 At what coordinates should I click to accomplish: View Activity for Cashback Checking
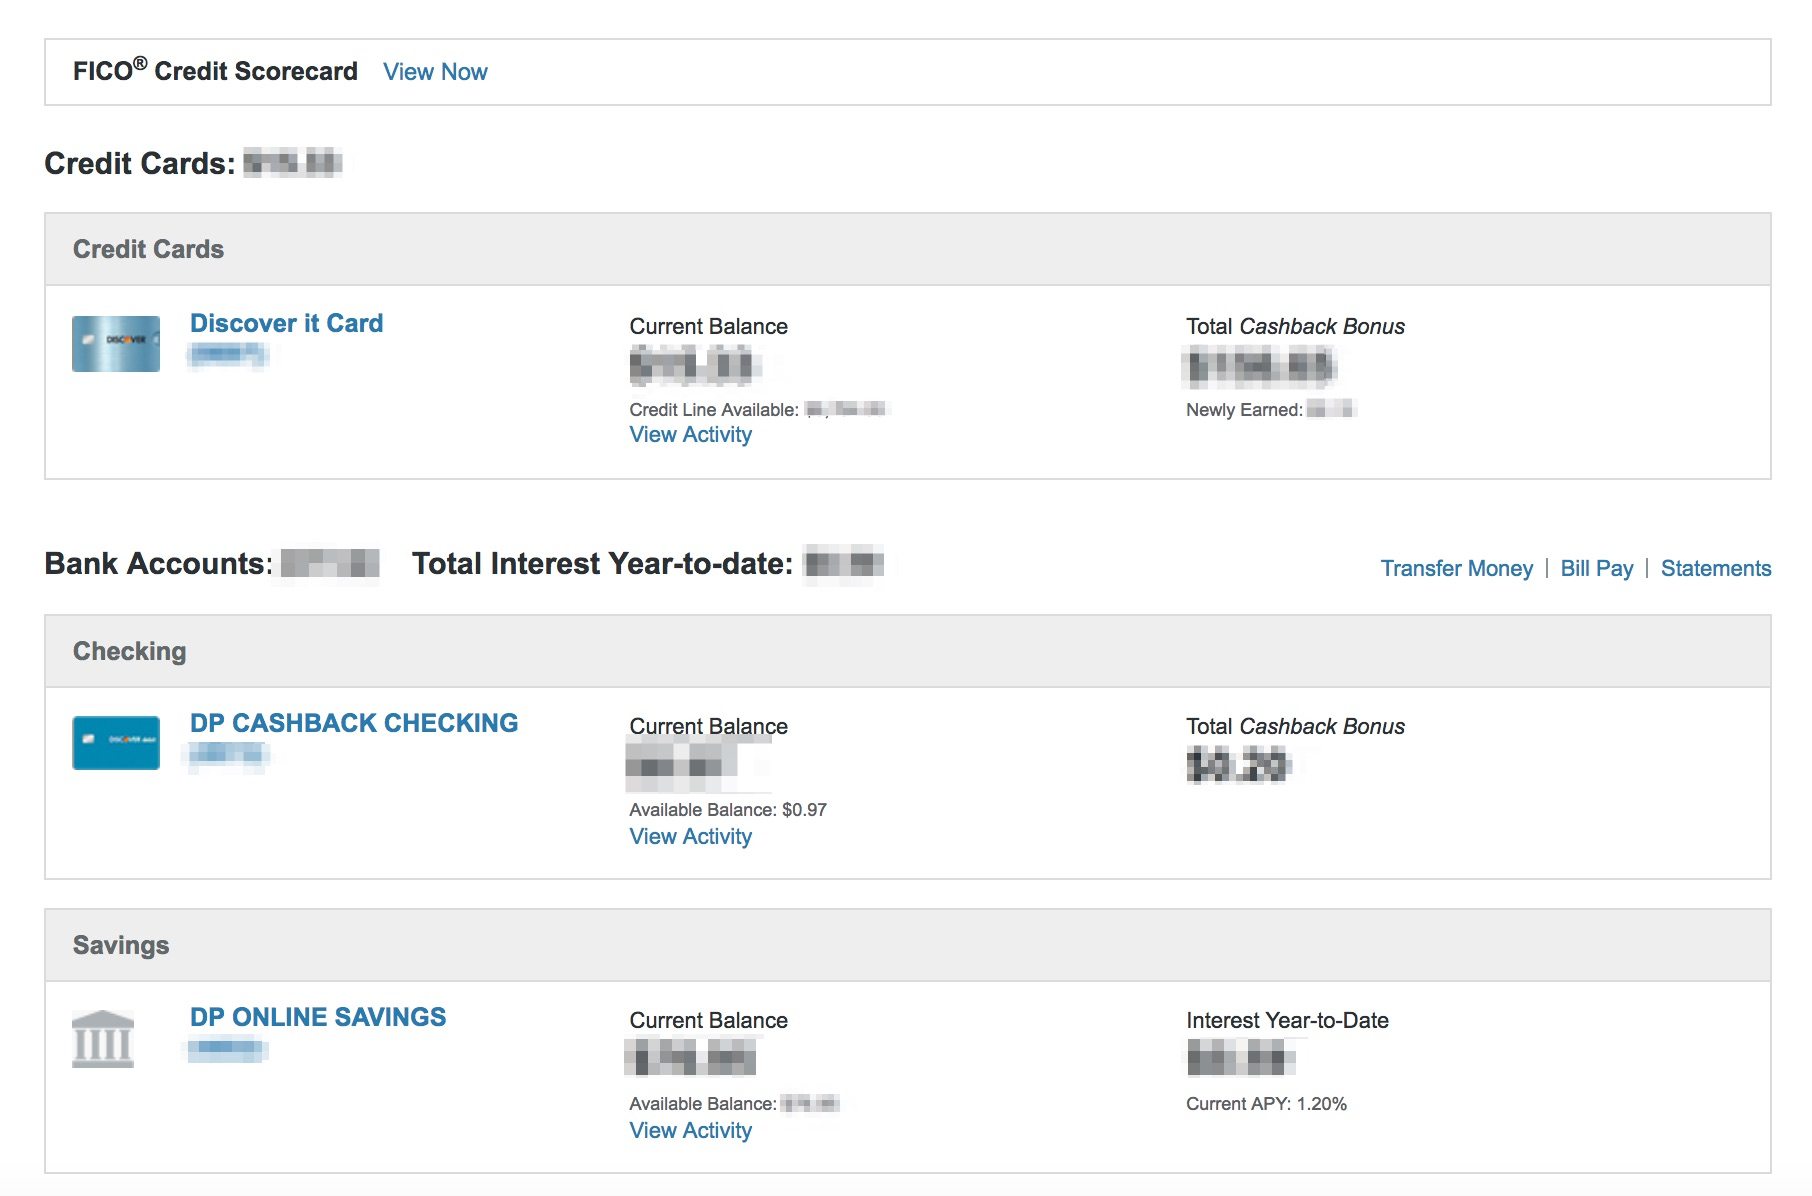[690, 837]
